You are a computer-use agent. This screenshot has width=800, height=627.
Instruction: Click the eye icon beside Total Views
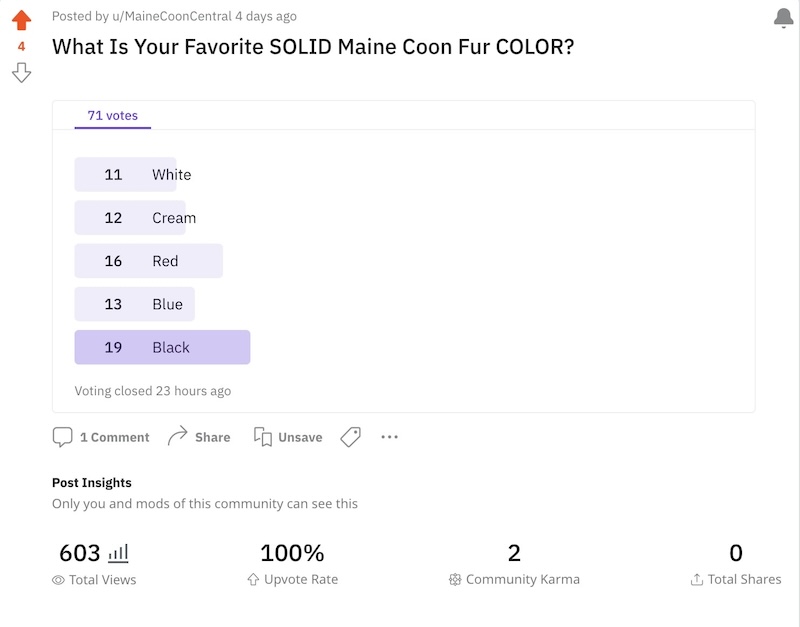point(58,580)
